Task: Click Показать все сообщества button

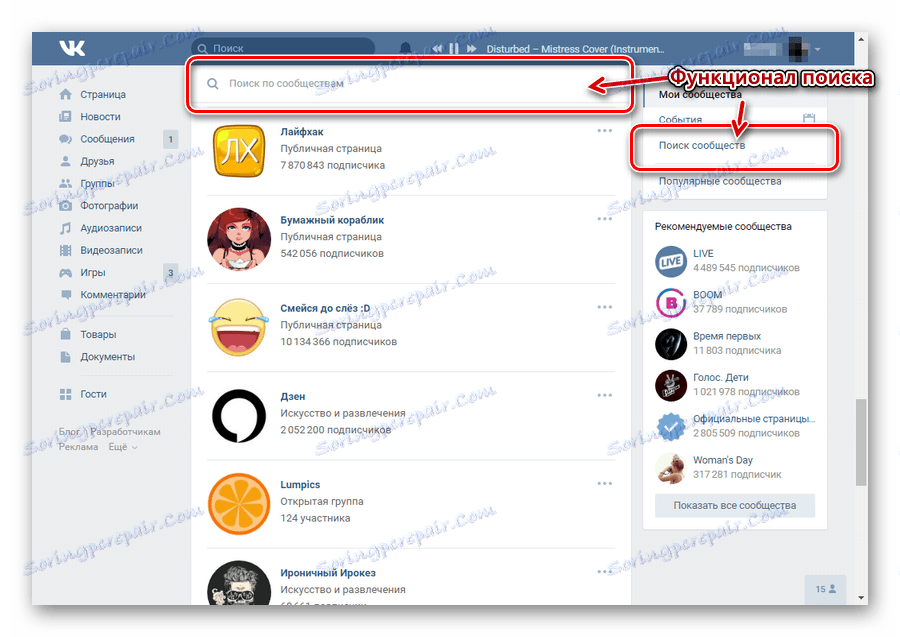Action: pos(735,506)
